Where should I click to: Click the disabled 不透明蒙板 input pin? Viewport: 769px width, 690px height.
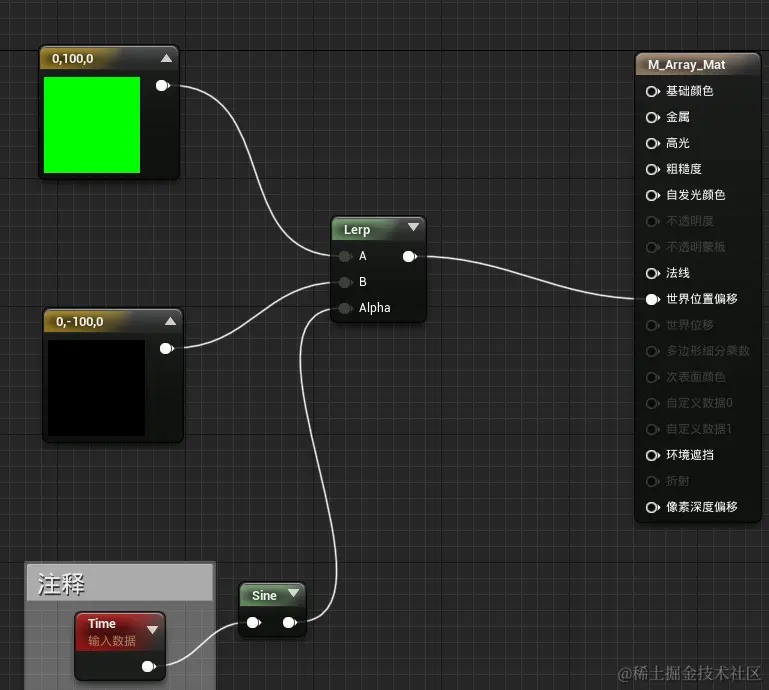pyautogui.click(x=653, y=247)
